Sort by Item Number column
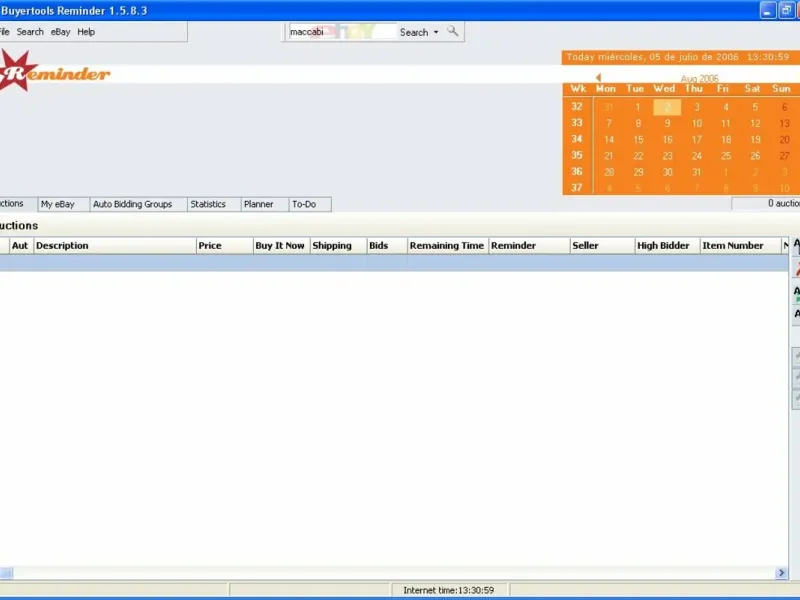The image size is (800, 600). [x=740, y=245]
